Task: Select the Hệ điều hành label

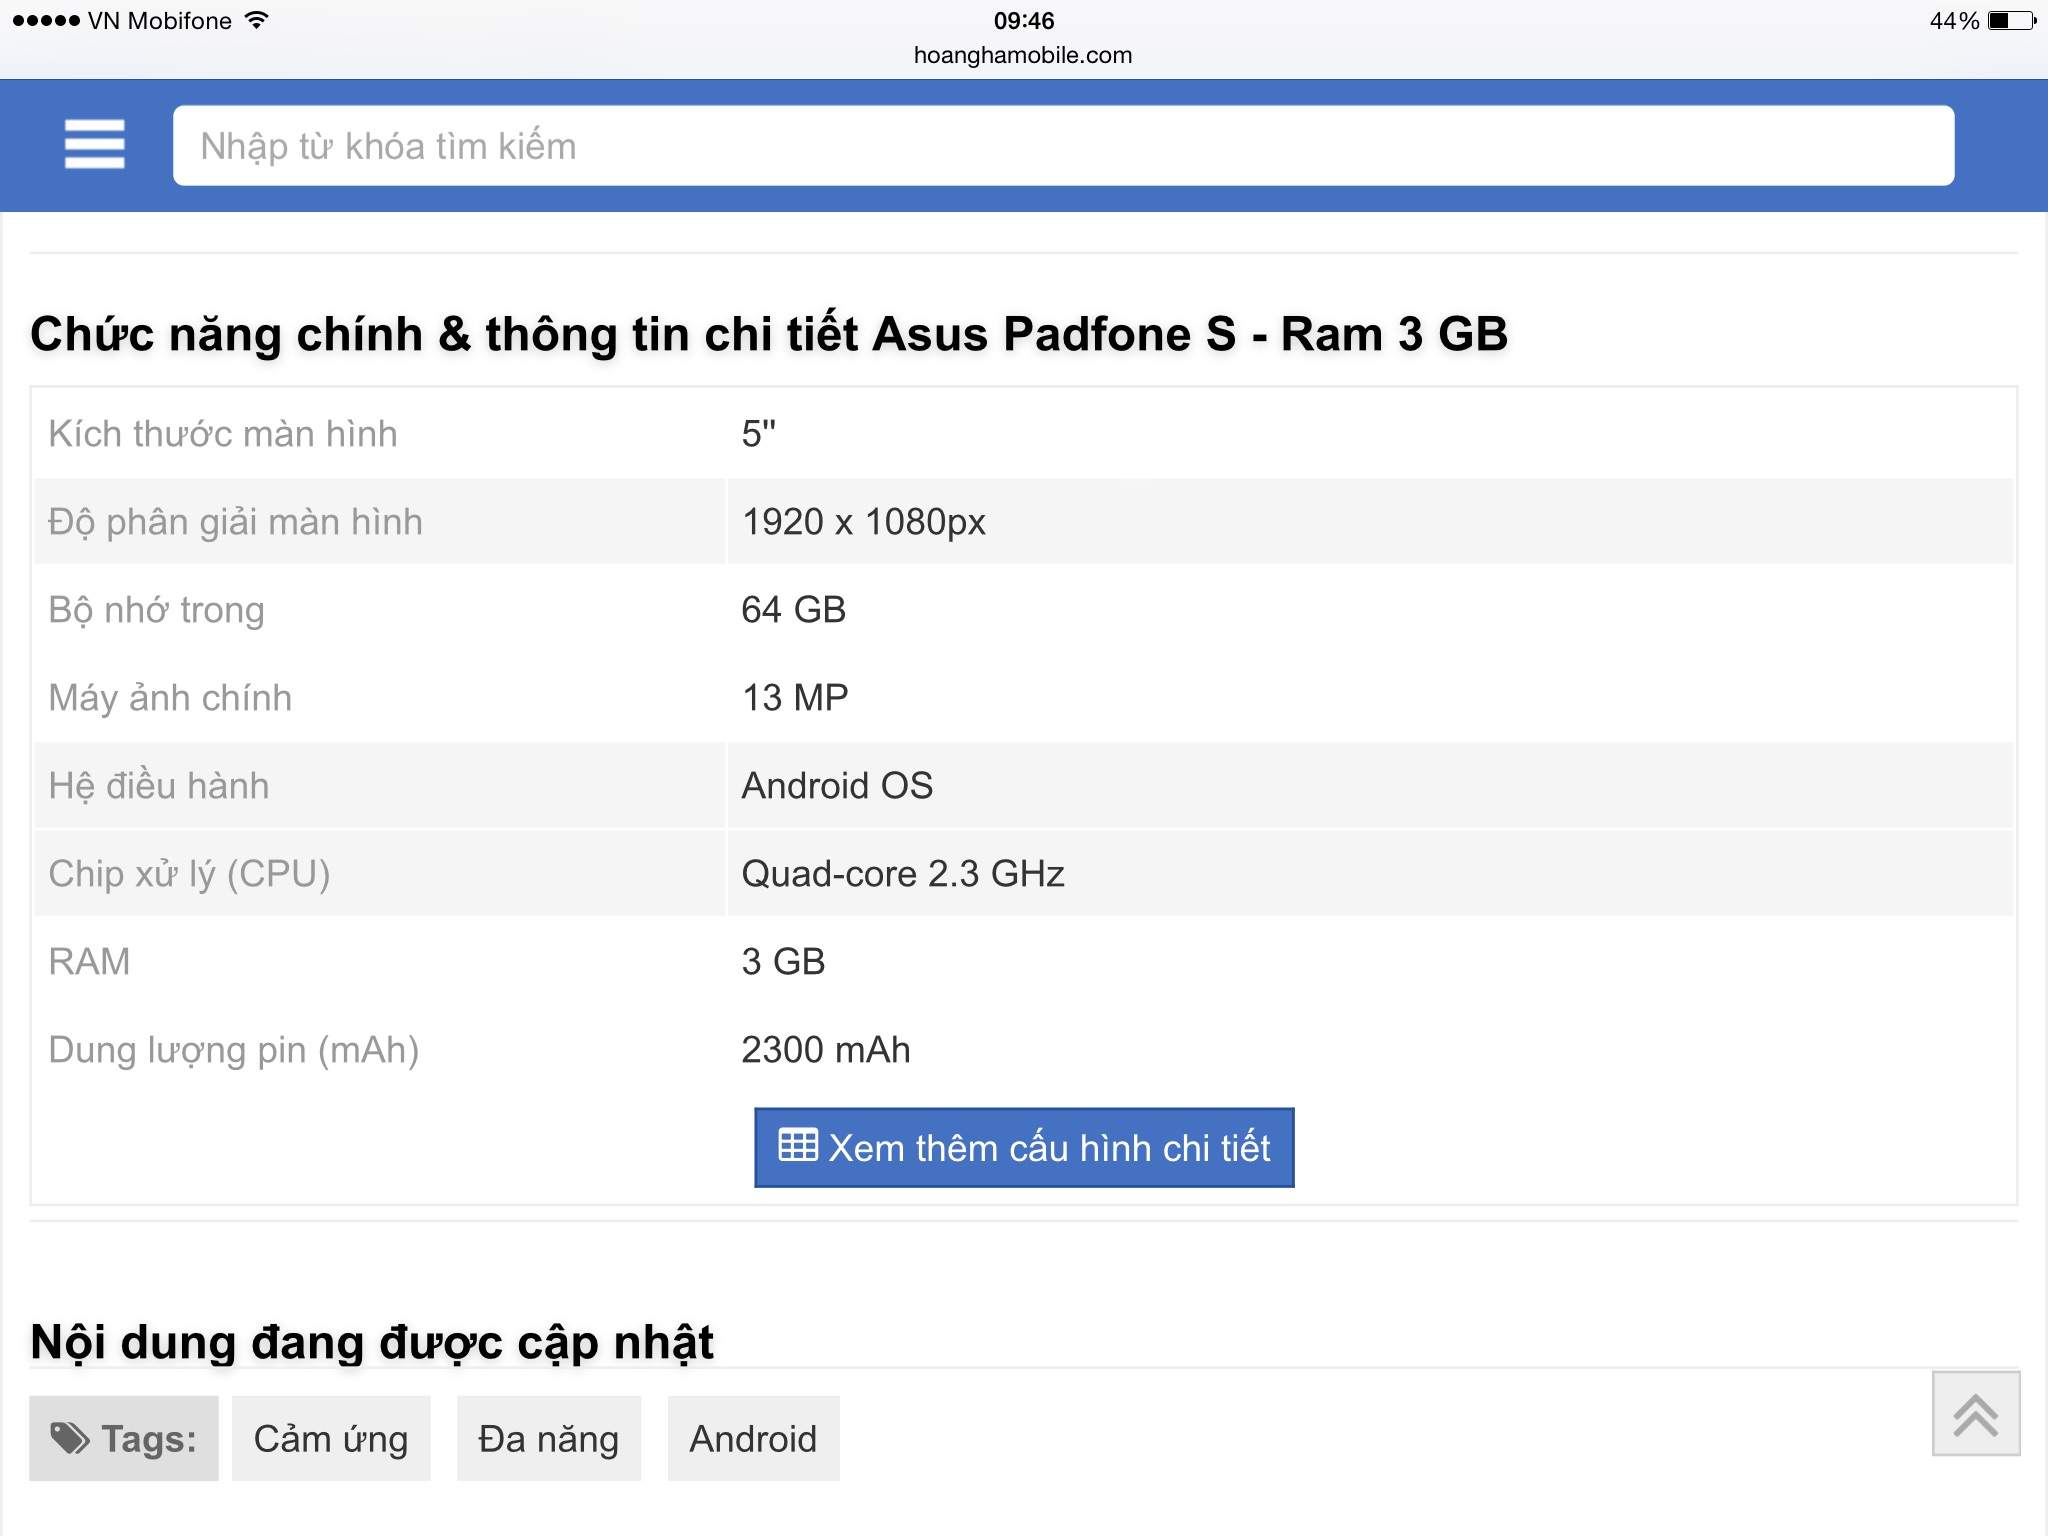Action: click(x=159, y=786)
